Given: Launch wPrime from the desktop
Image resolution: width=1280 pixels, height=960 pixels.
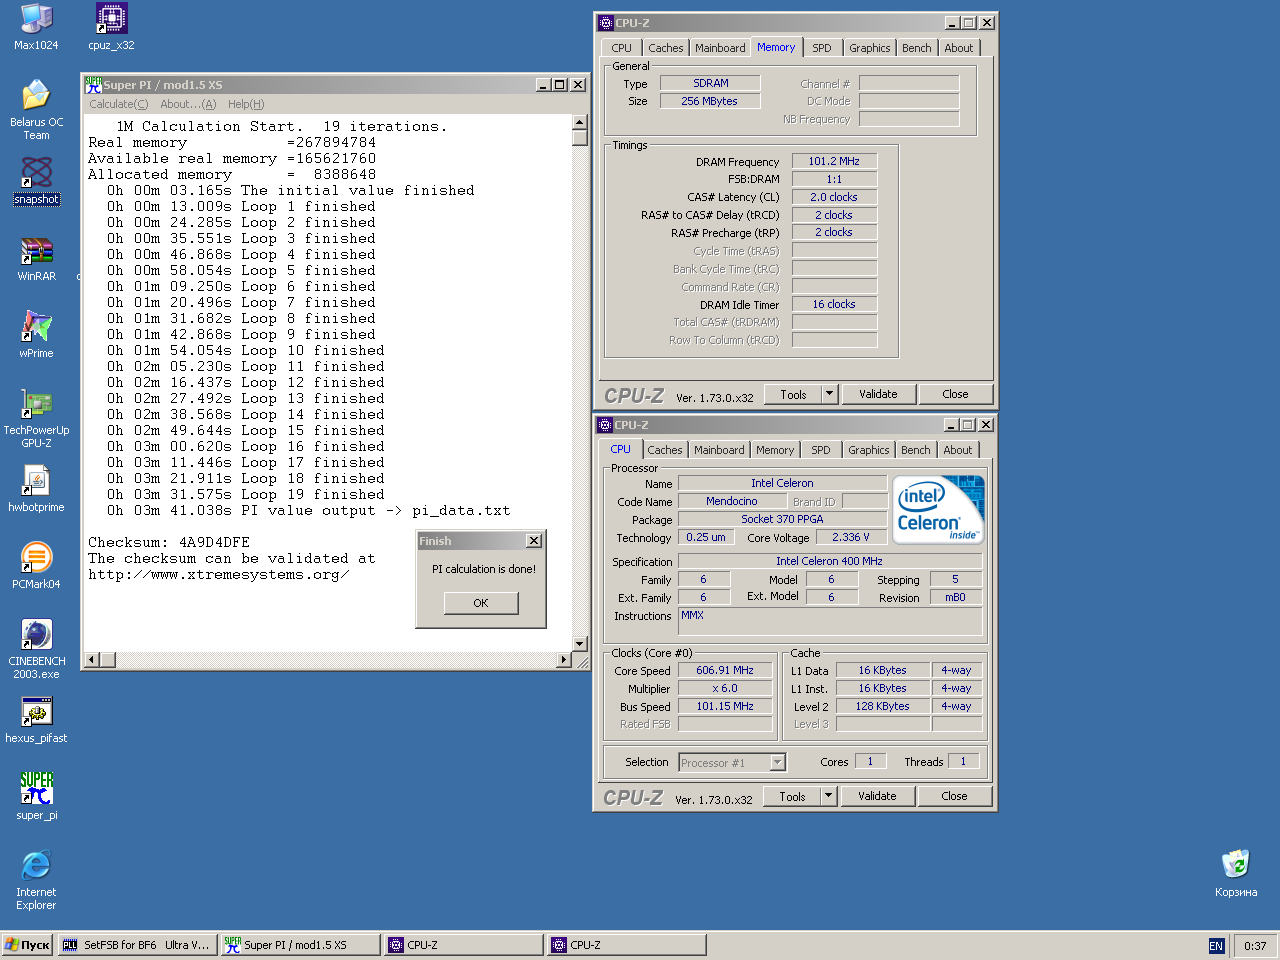Looking at the screenshot, I should click(x=36, y=335).
